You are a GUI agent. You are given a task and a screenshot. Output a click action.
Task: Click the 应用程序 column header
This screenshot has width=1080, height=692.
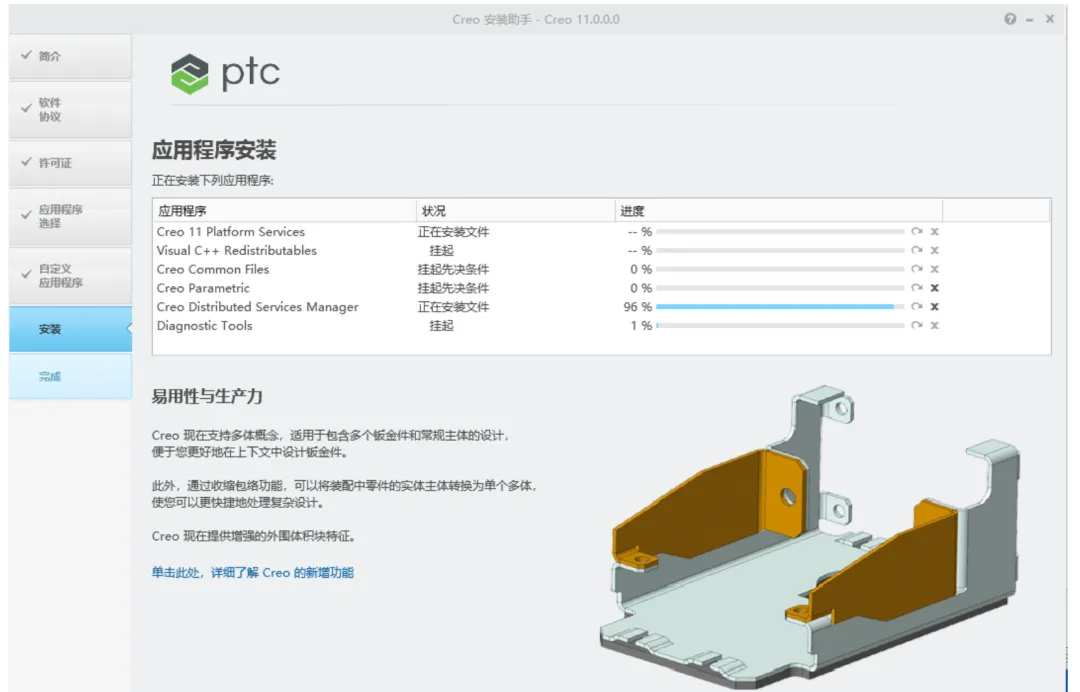coord(284,211)
